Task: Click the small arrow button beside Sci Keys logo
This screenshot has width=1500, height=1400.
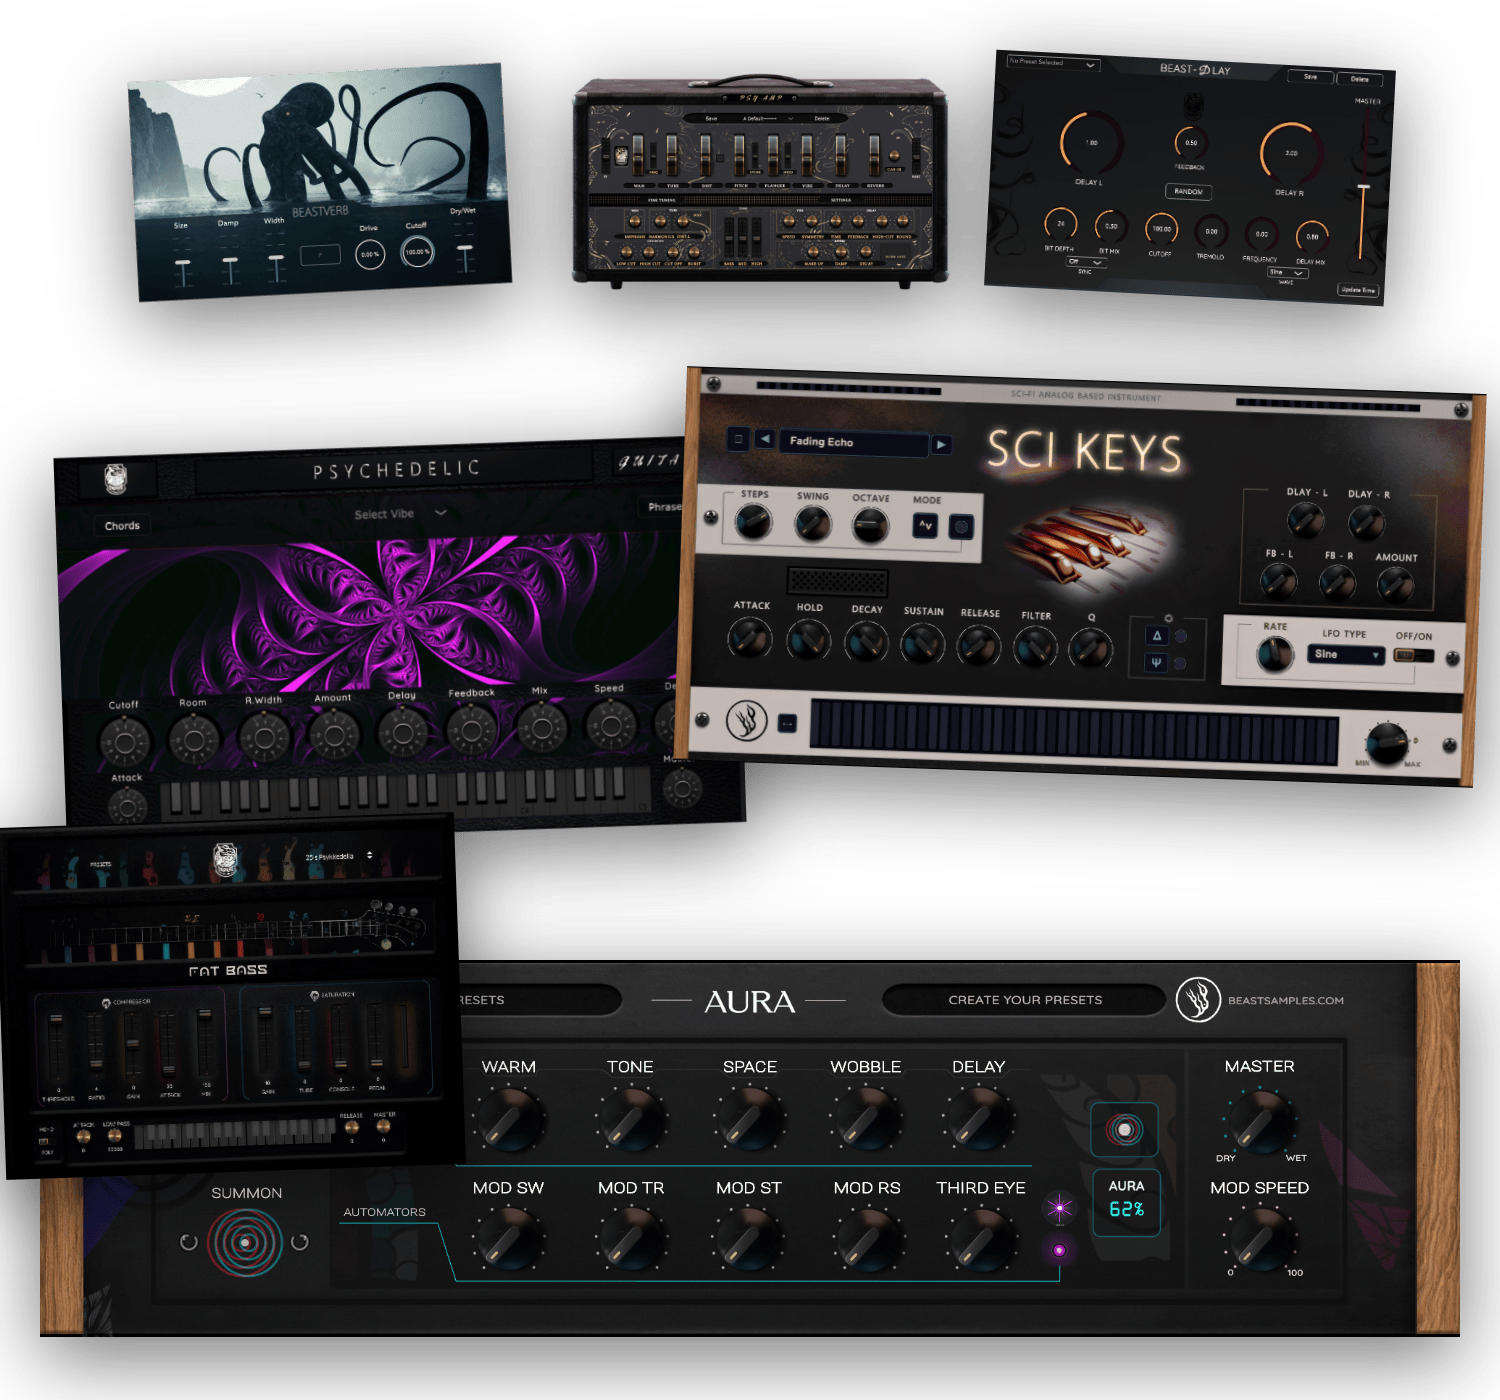Action: [788, 723]
